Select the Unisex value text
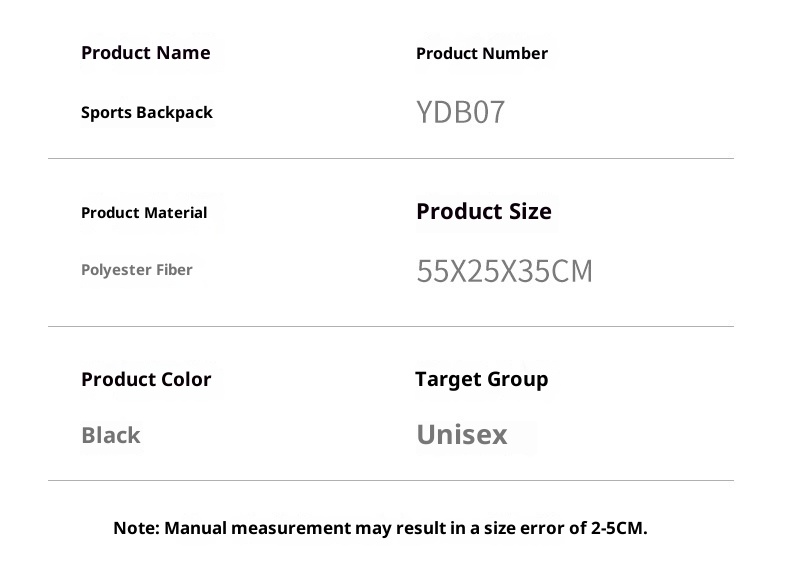The height and width of the screenshot is (581, 790). [x=461, y=435]
